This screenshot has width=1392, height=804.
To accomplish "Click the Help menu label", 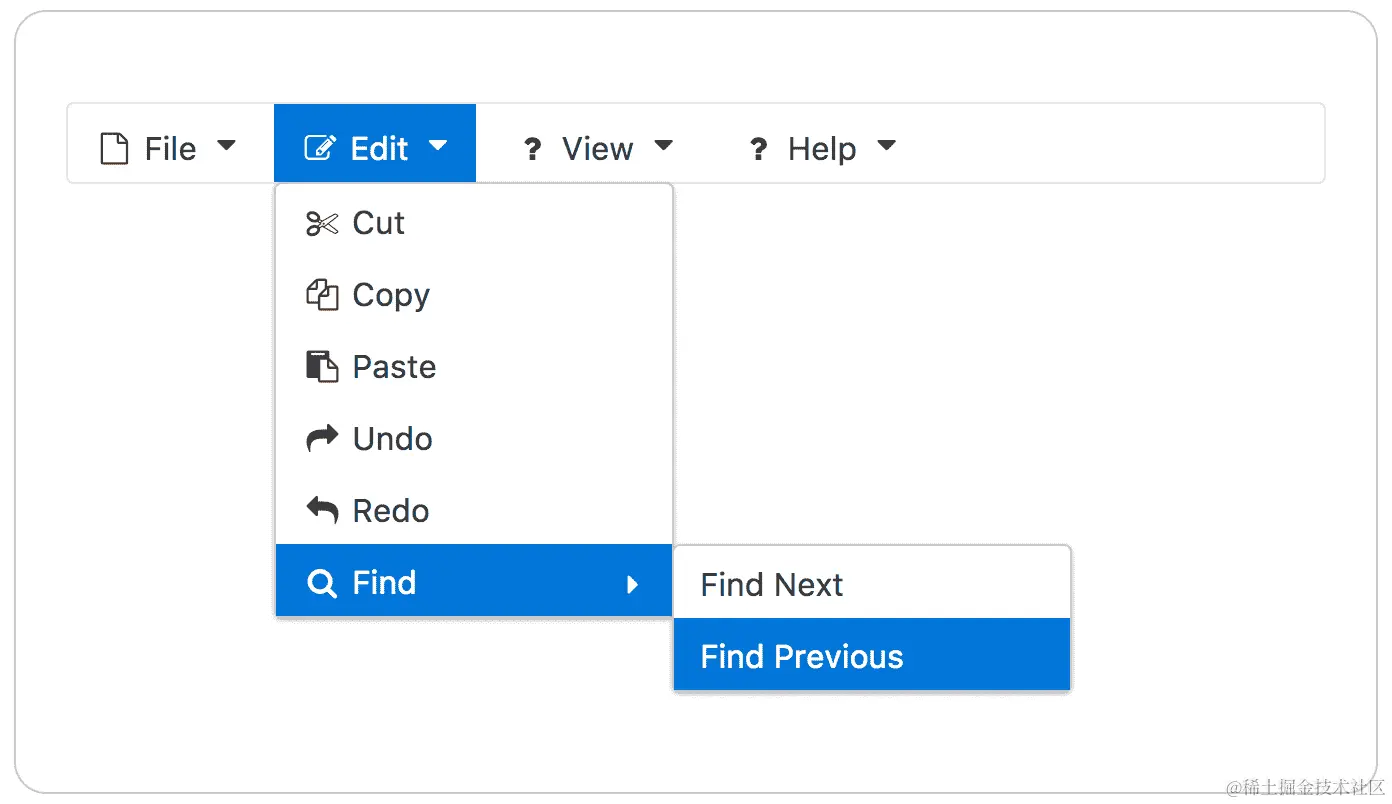I will click(x=822, y=149).
